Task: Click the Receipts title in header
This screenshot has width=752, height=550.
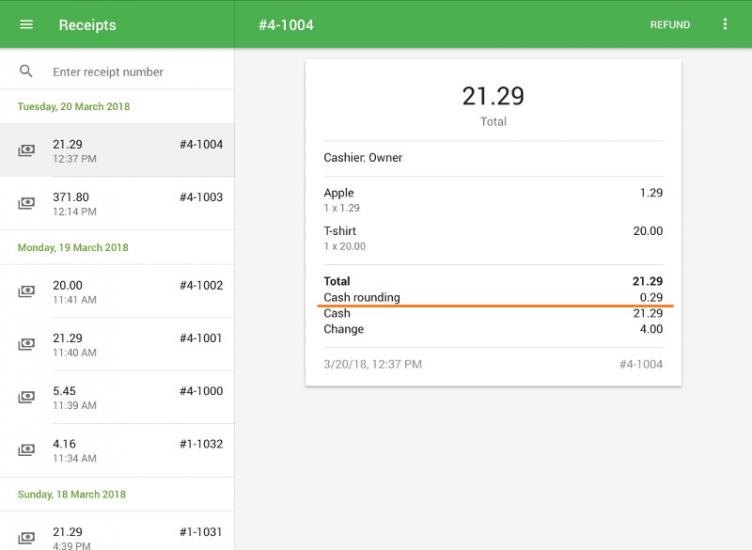Action: [x=87, y=24]
